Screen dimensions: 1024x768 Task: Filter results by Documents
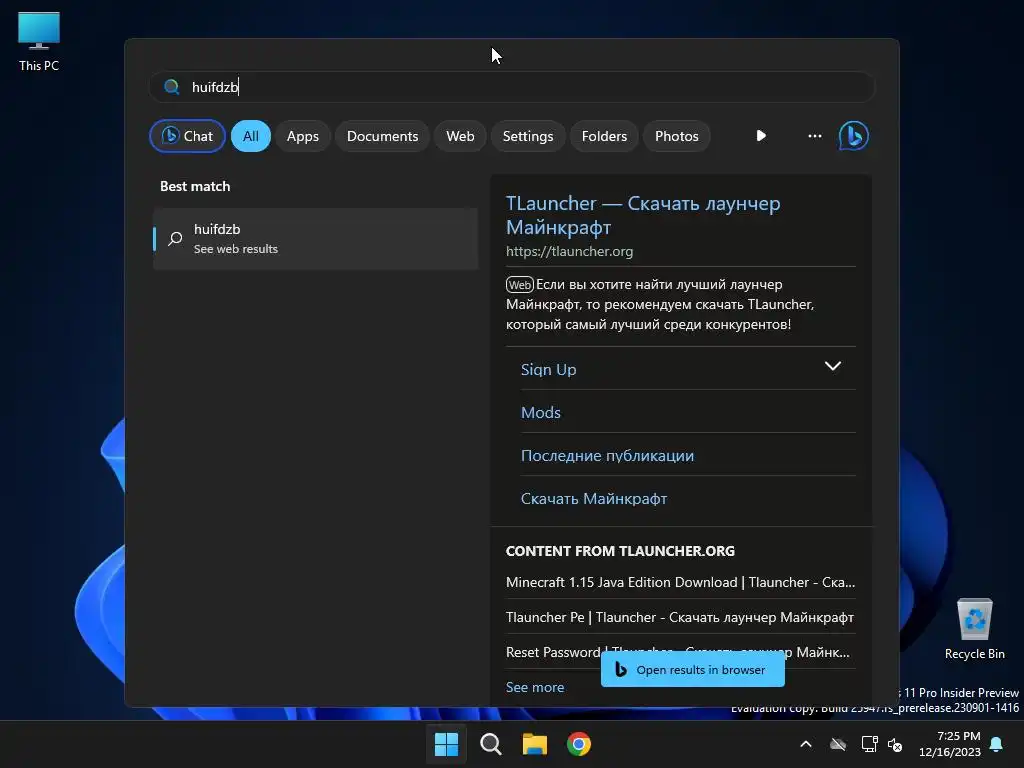[382, 136]
